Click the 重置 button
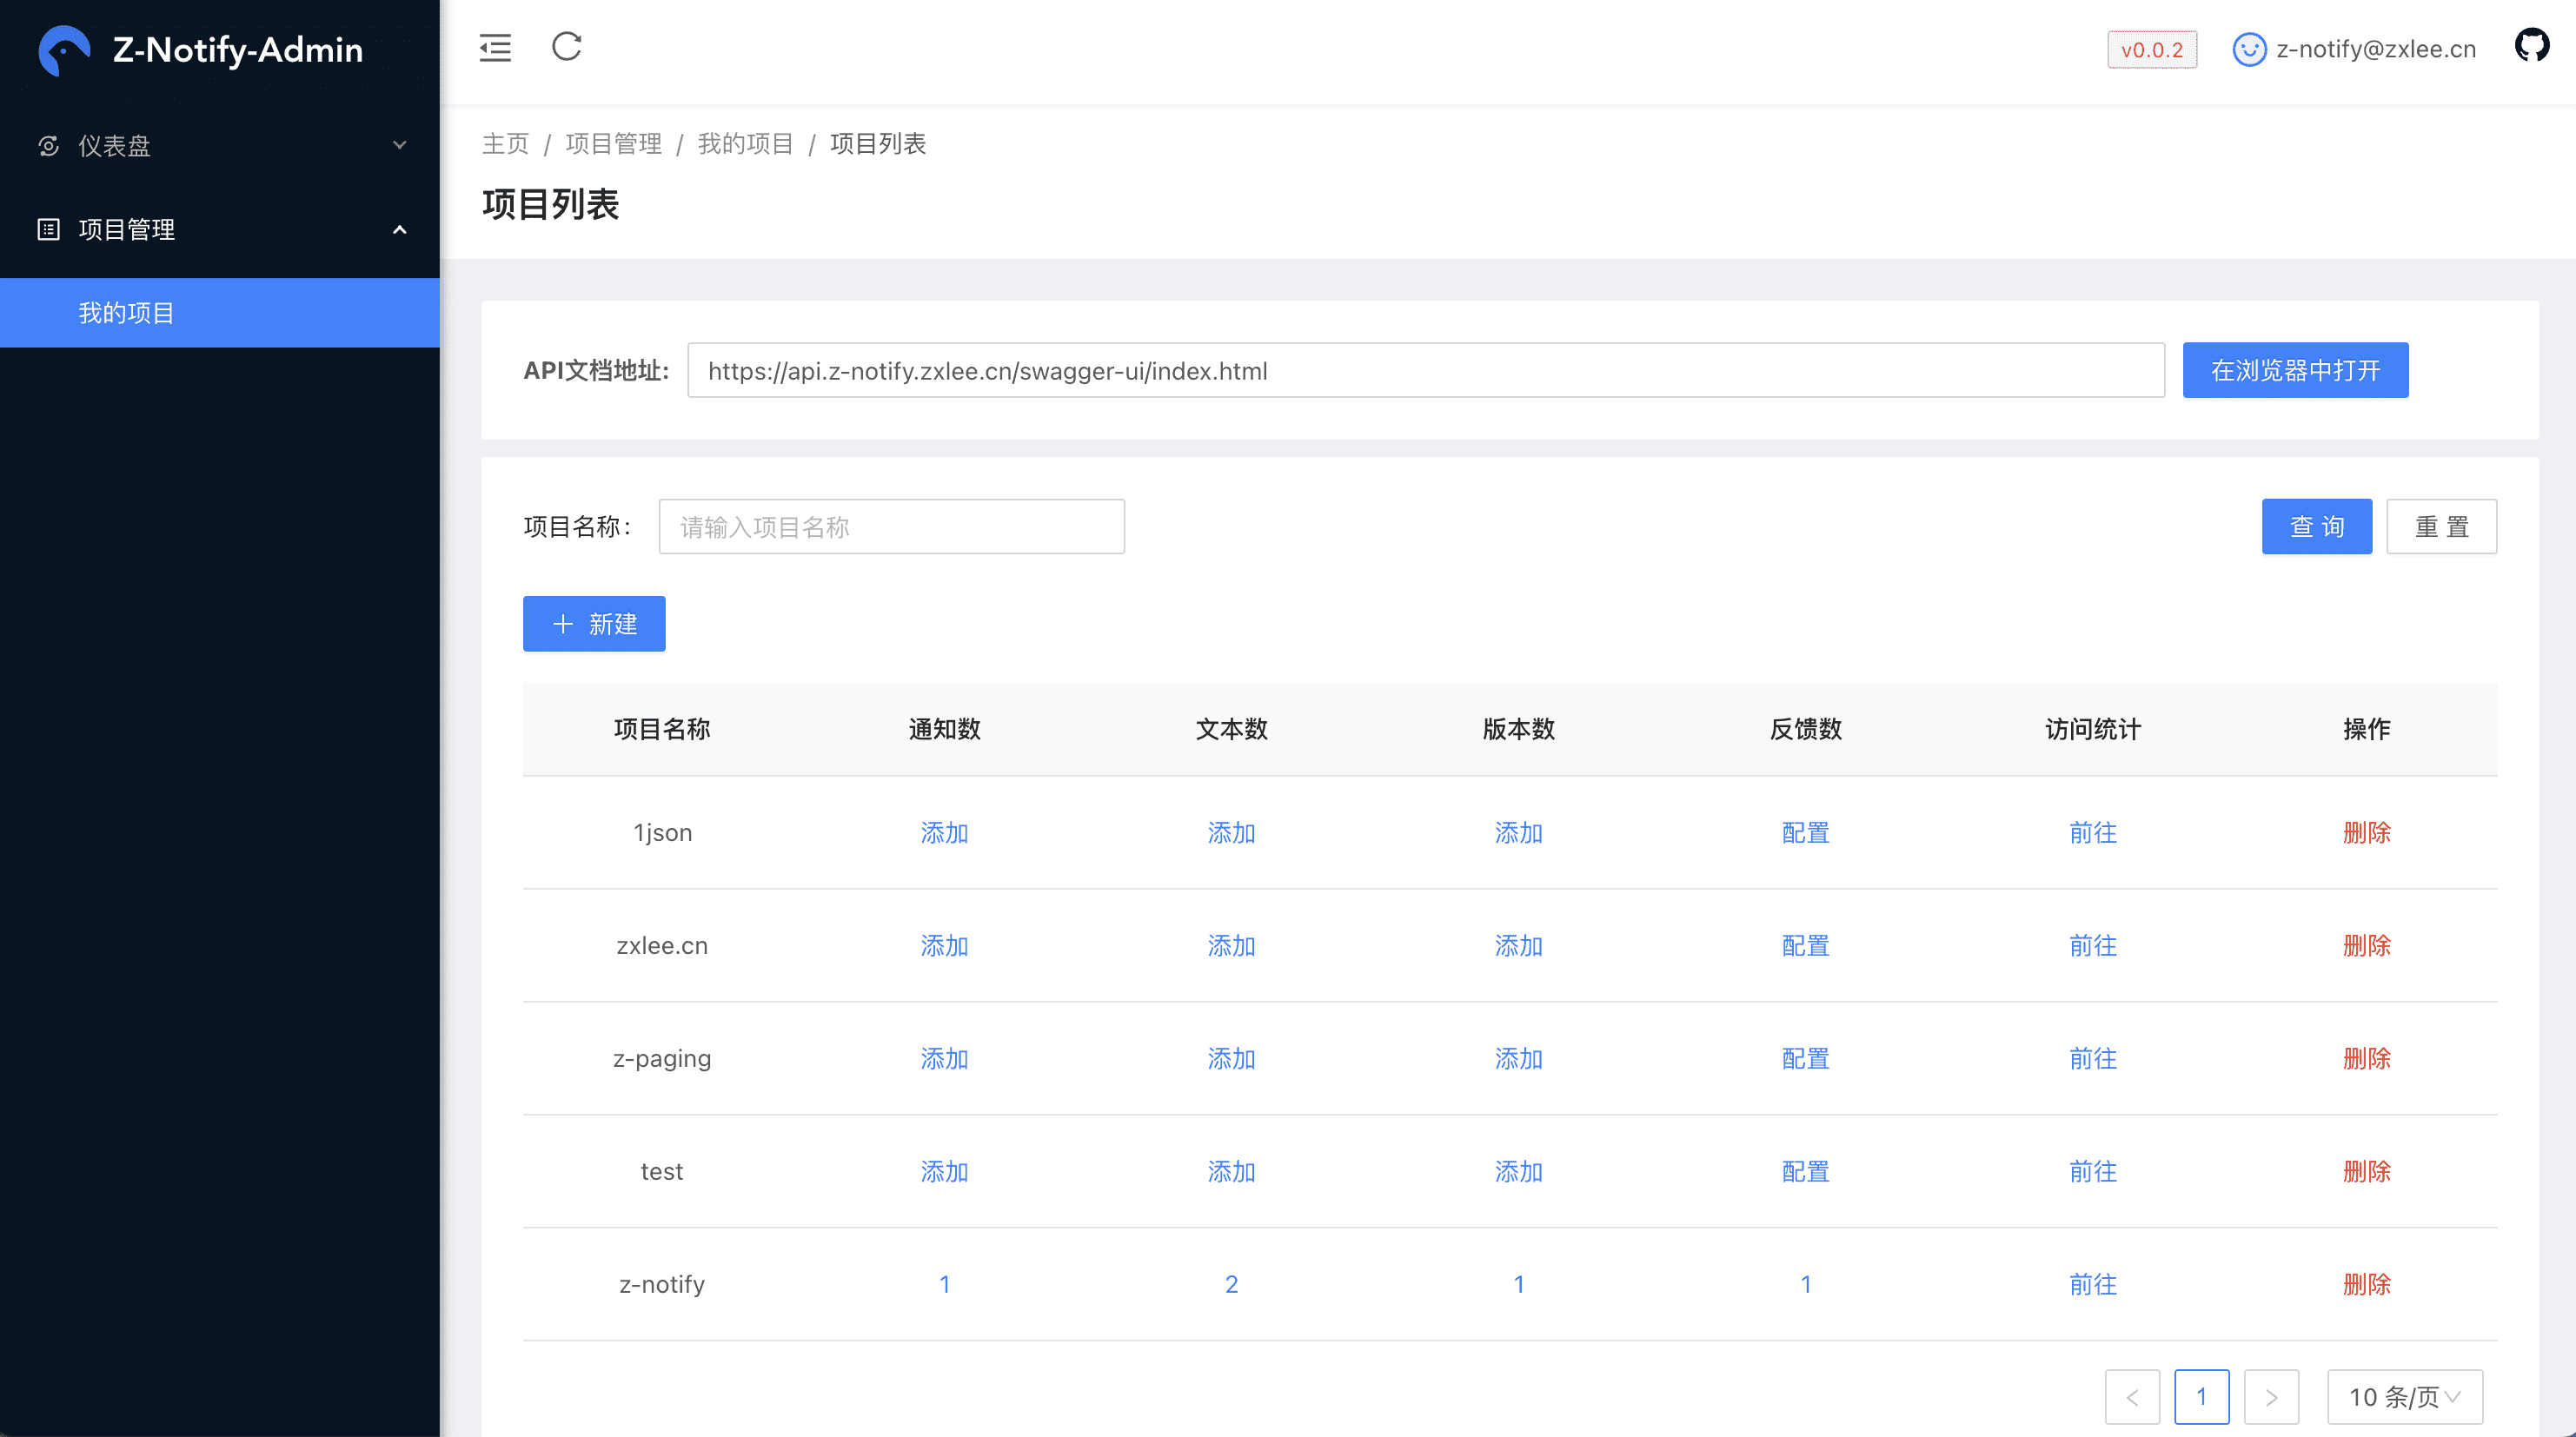 tap(2442, 527)
